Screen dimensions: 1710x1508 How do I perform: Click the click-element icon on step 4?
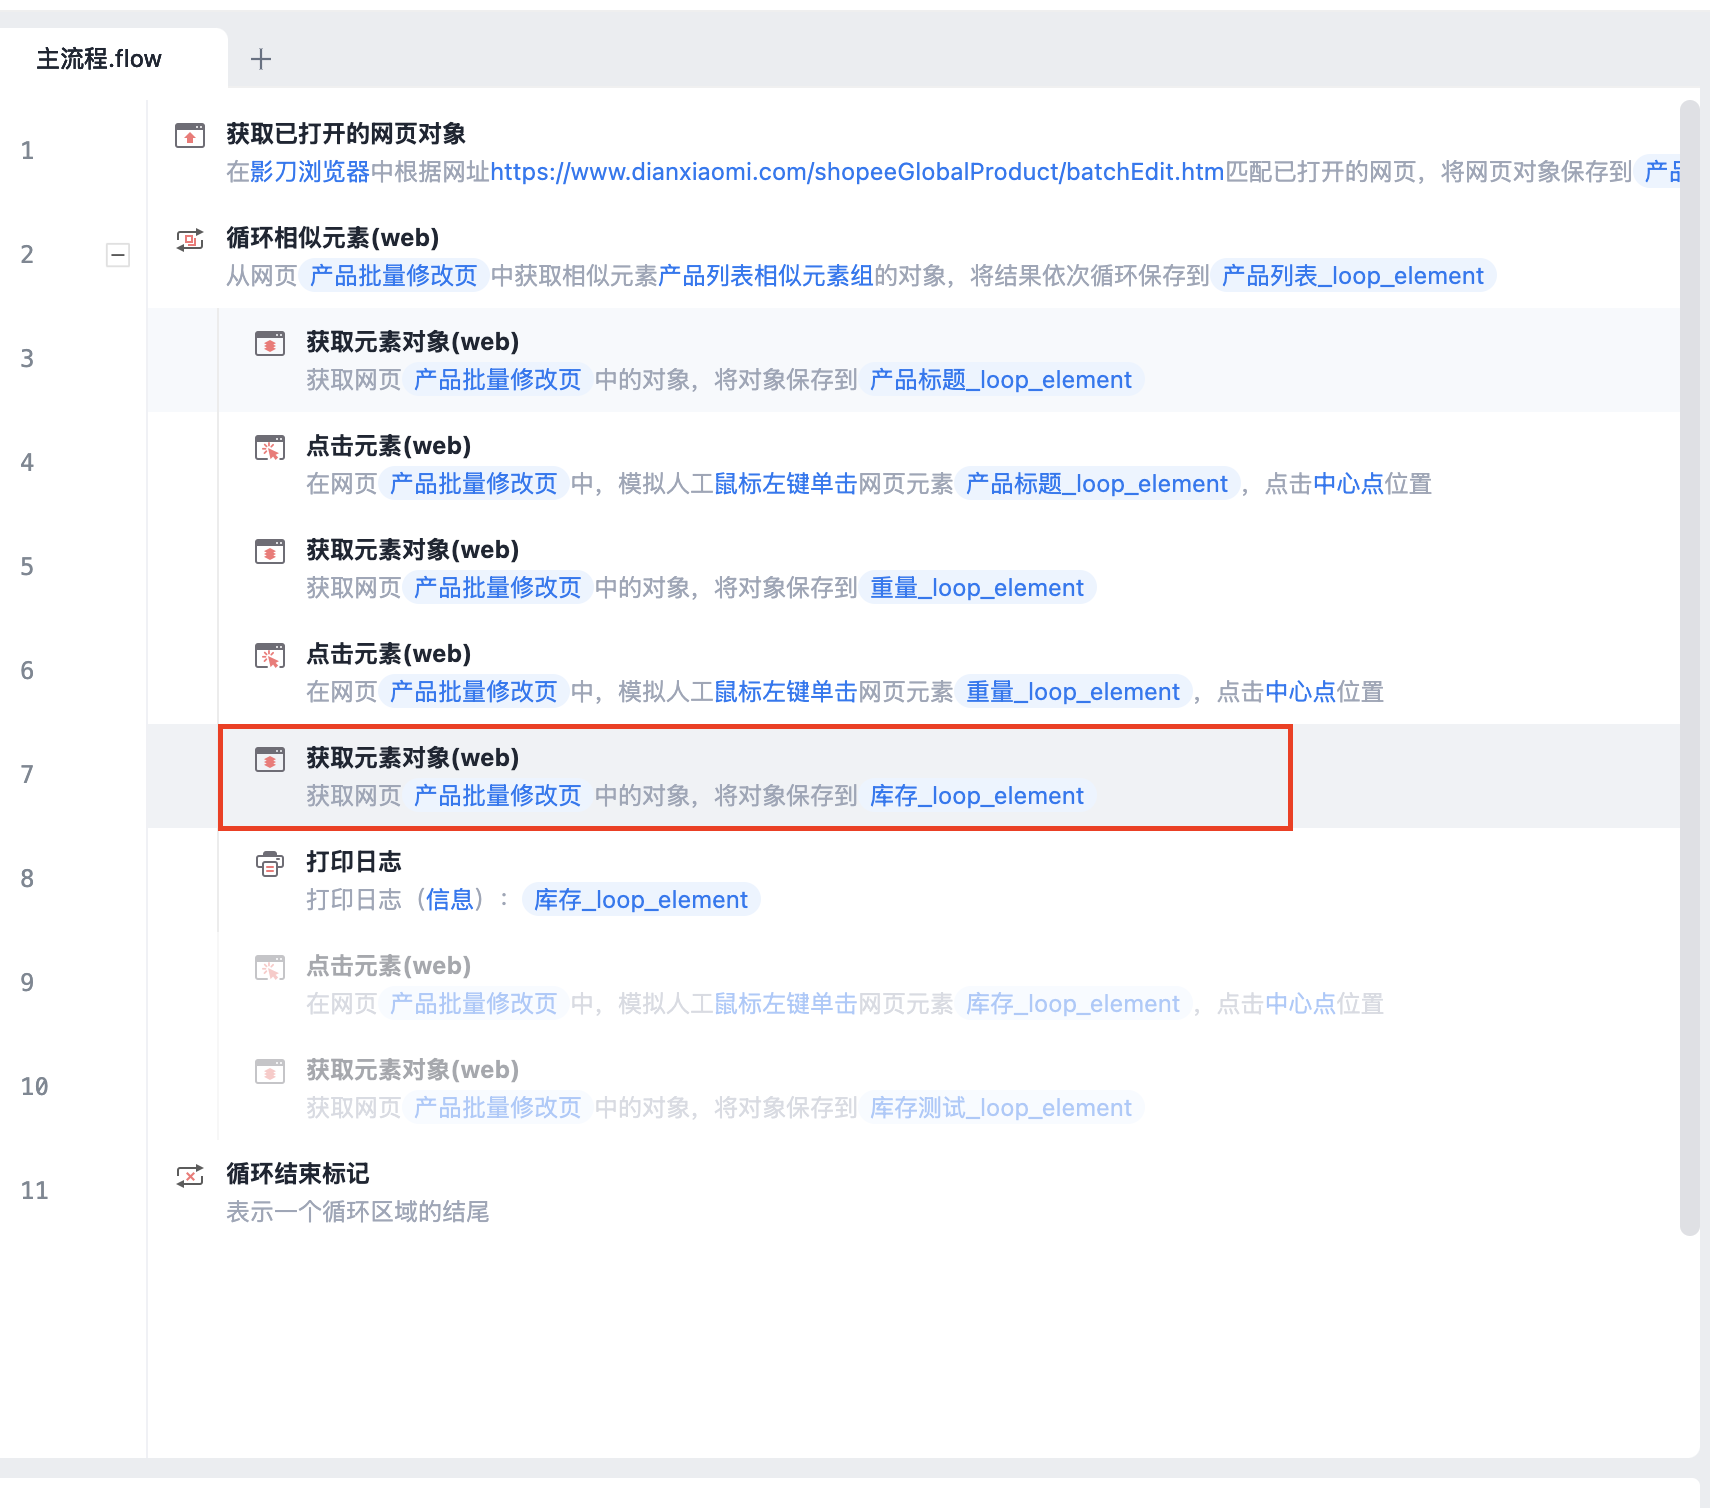pyautogui.click(x=270, y=447)
